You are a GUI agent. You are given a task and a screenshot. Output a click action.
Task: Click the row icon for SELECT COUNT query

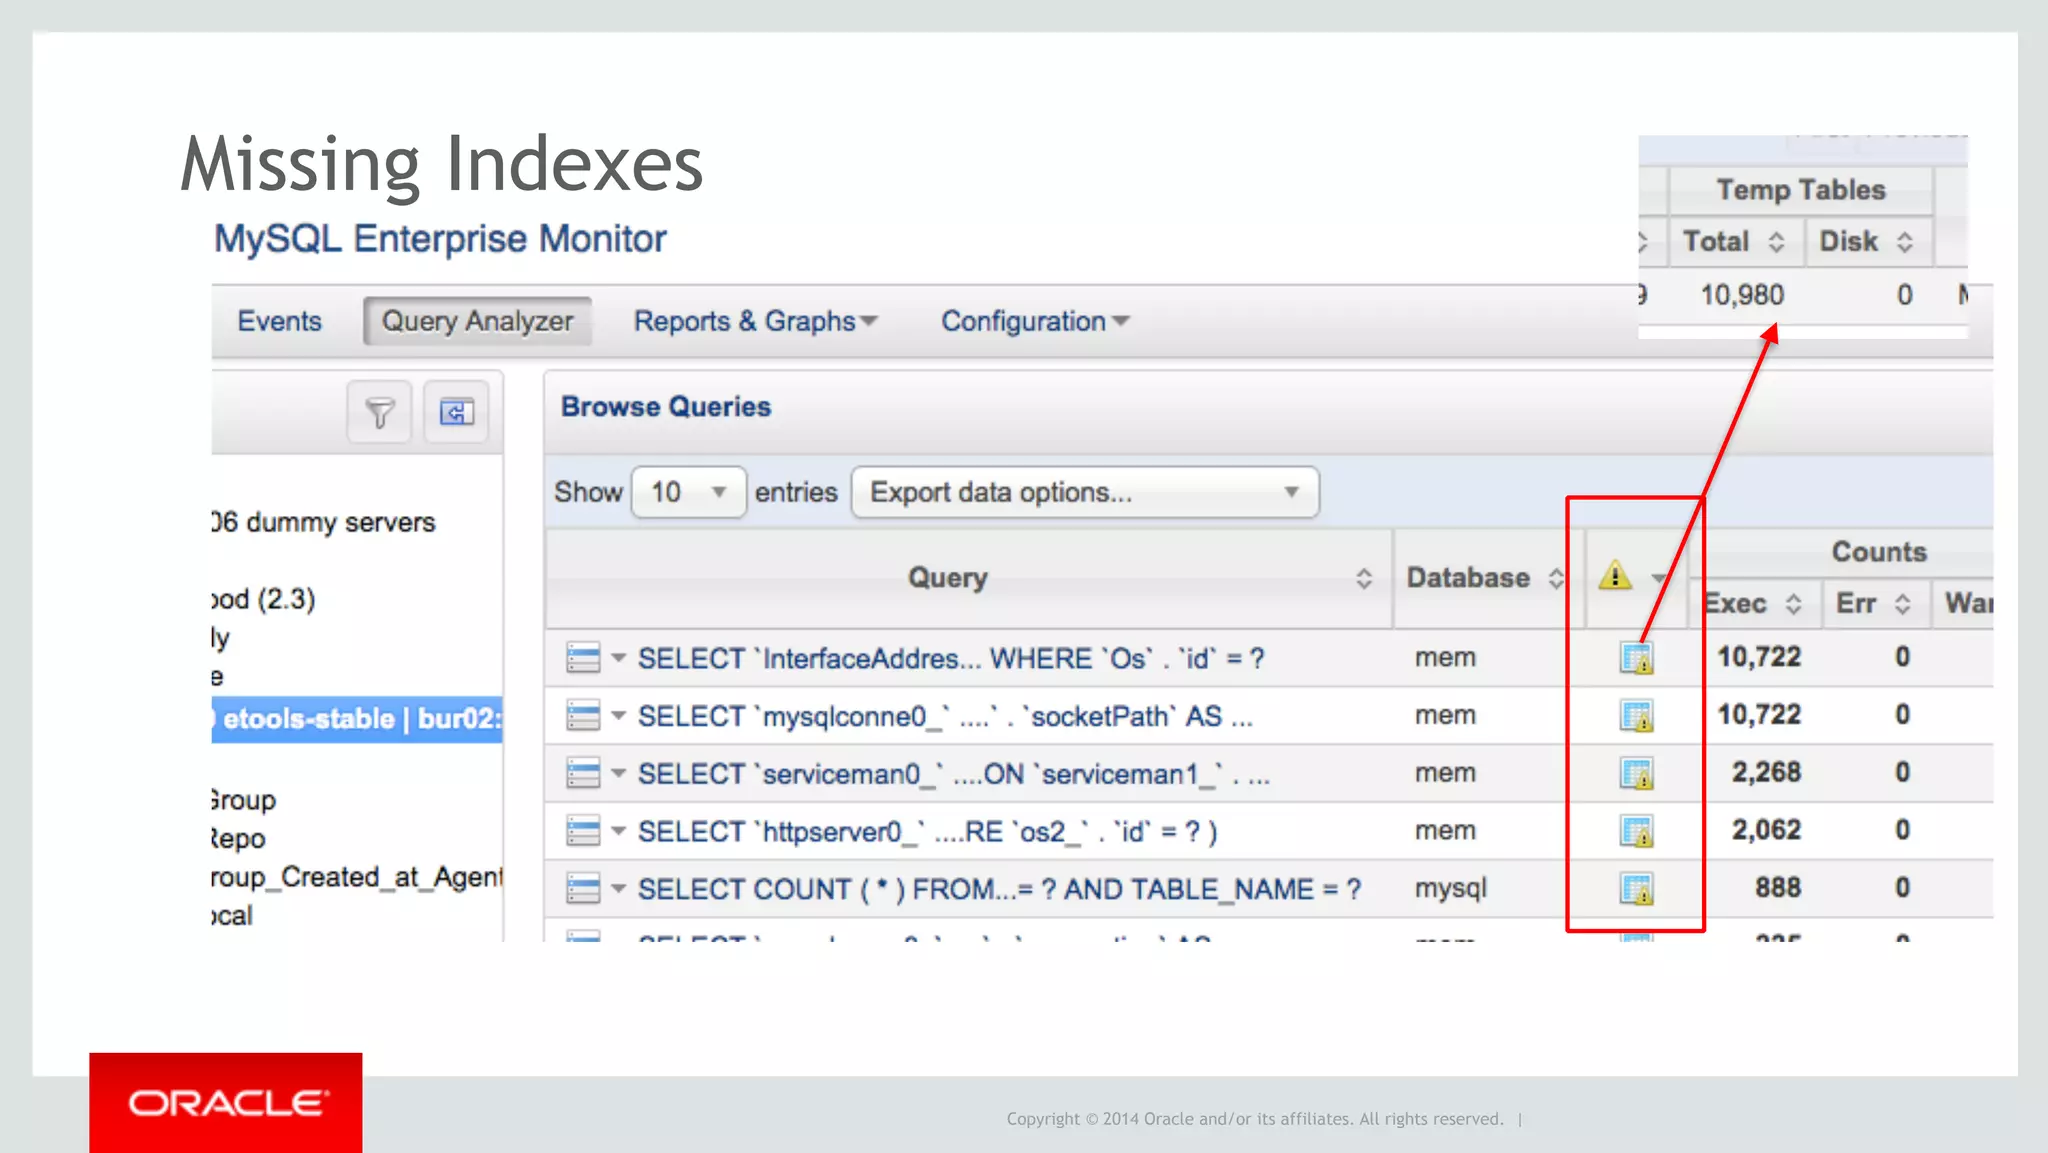[x=583, y=889]
